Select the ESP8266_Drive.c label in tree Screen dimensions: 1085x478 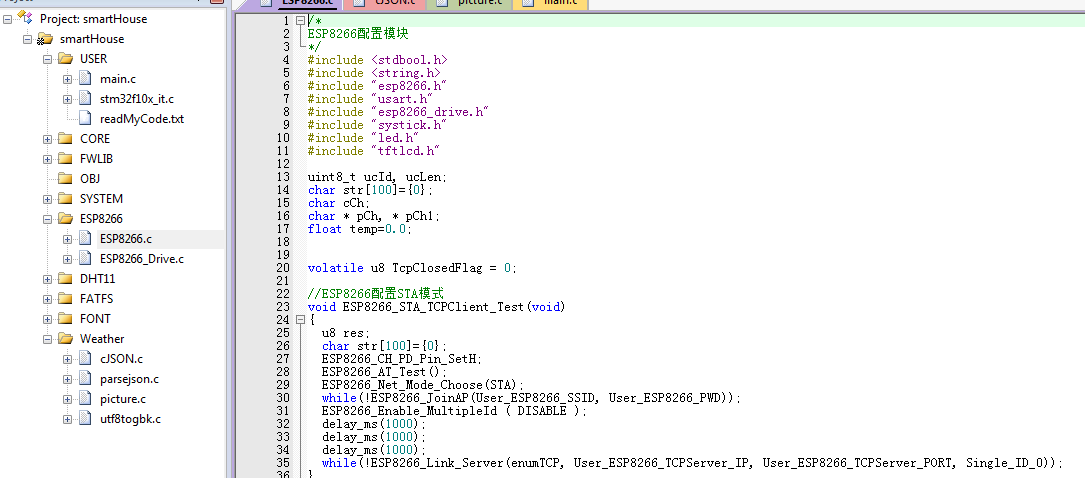142,259
